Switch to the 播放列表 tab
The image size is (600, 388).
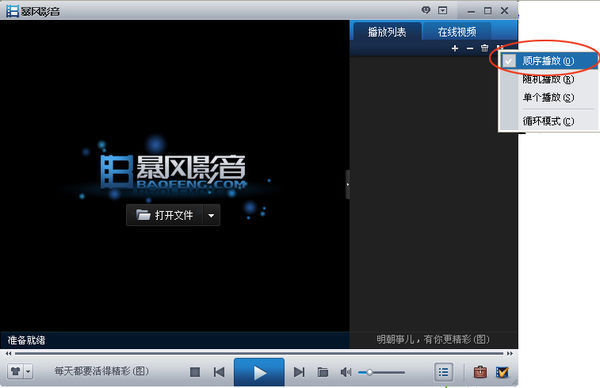point(387,32)
